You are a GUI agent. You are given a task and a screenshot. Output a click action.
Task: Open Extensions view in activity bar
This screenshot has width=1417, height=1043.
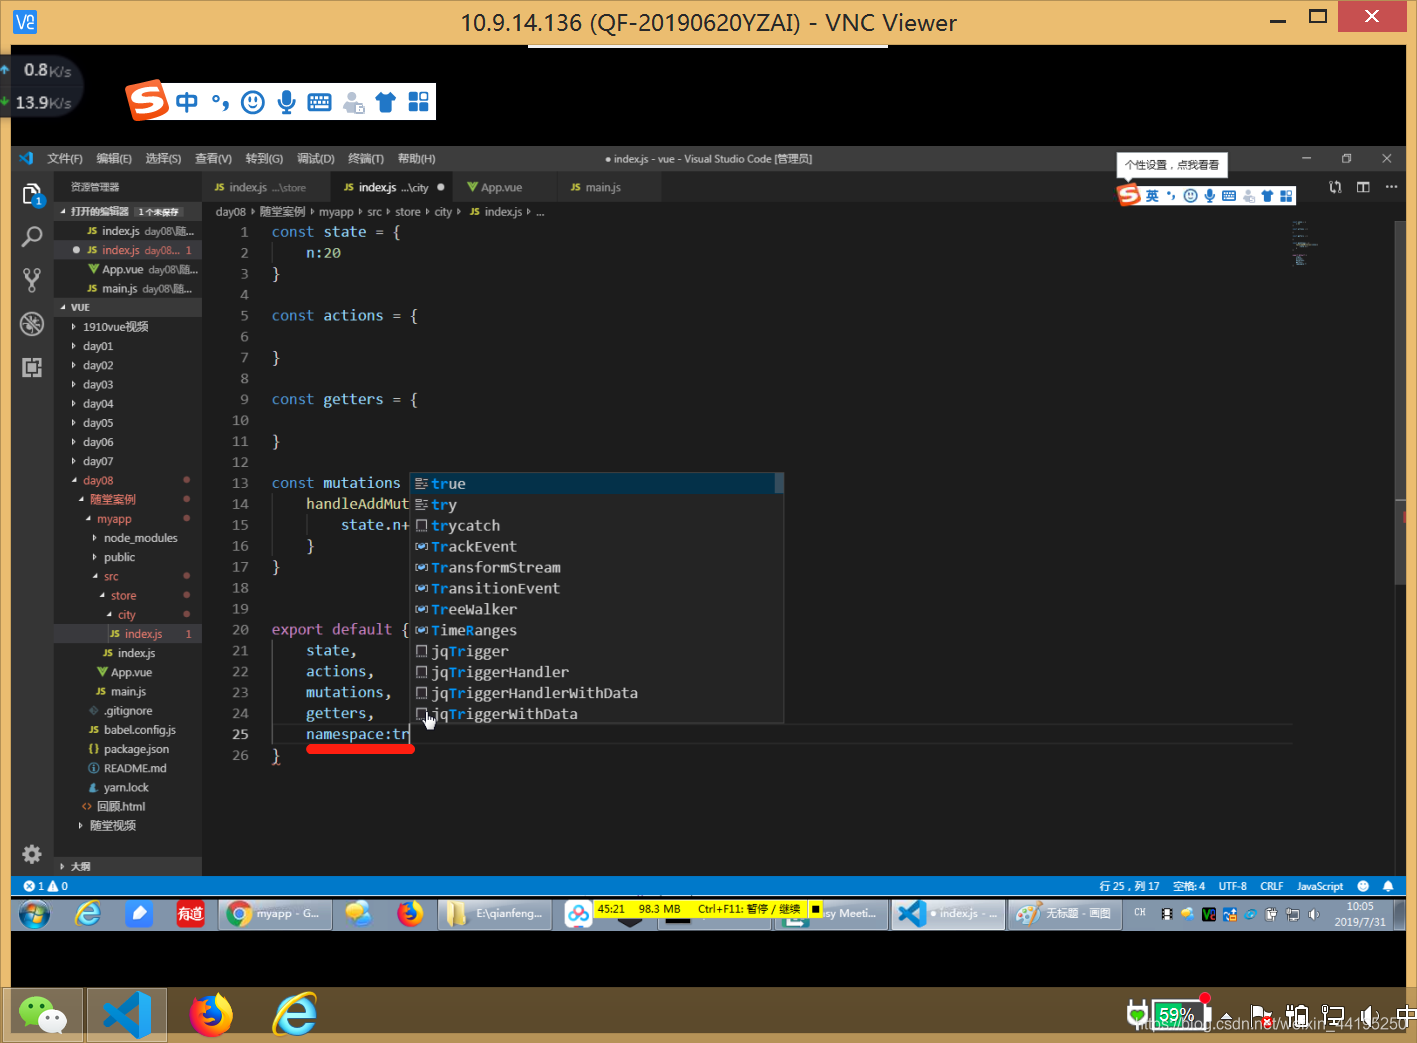tap(32, 367)
